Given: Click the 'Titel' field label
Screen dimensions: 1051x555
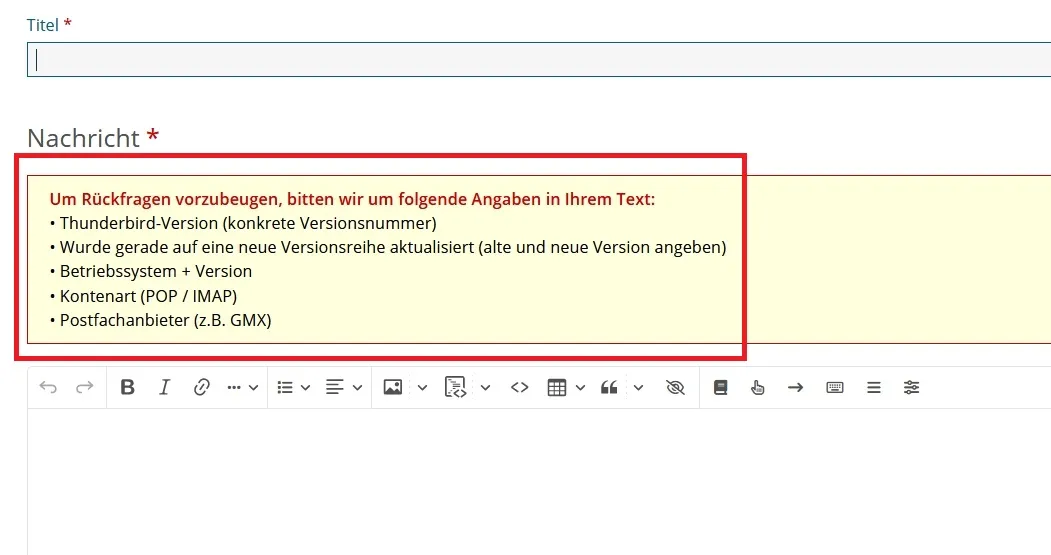Looking at the screenshot, I should 43,25.
